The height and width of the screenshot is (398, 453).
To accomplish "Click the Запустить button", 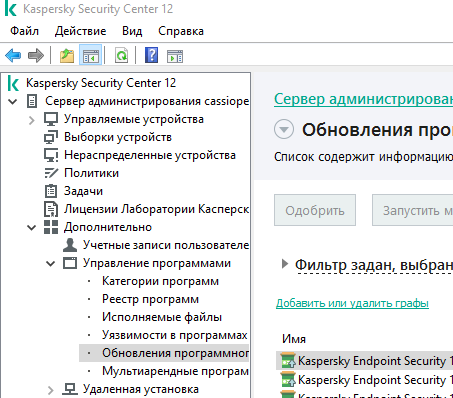I will pyautogui.click(x=413, y=210).
